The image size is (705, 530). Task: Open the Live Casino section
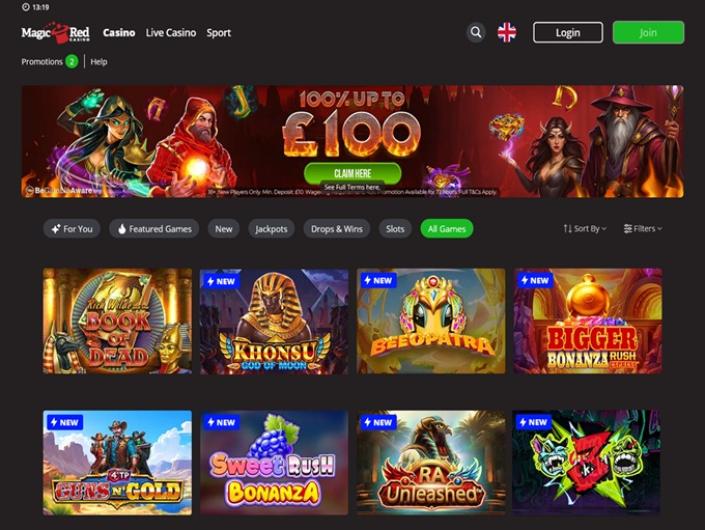tap(171, 33)
